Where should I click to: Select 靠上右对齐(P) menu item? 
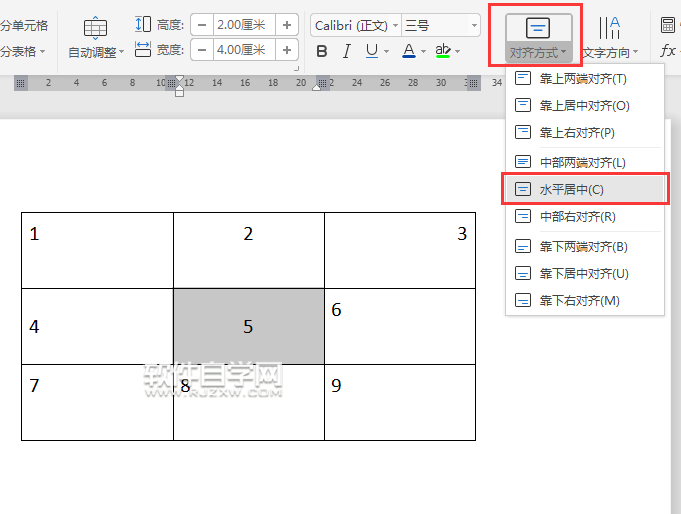[585, 133]
